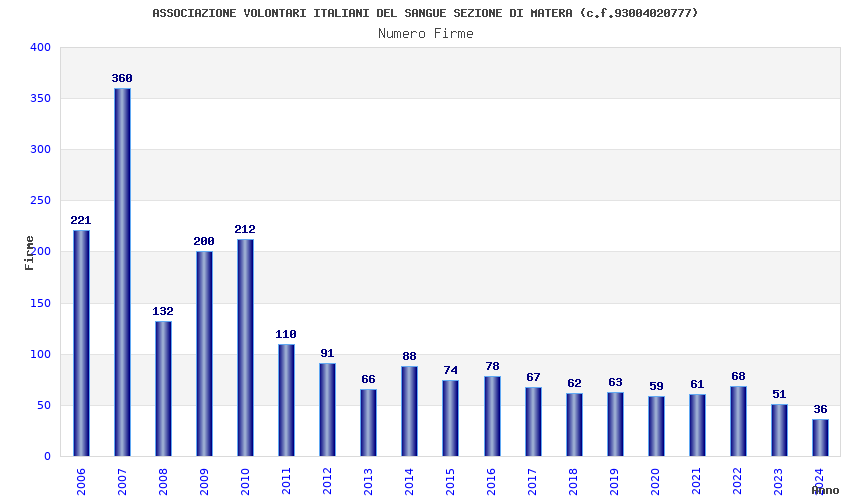
Task: Click the value label 36
Action: [820, 409]
